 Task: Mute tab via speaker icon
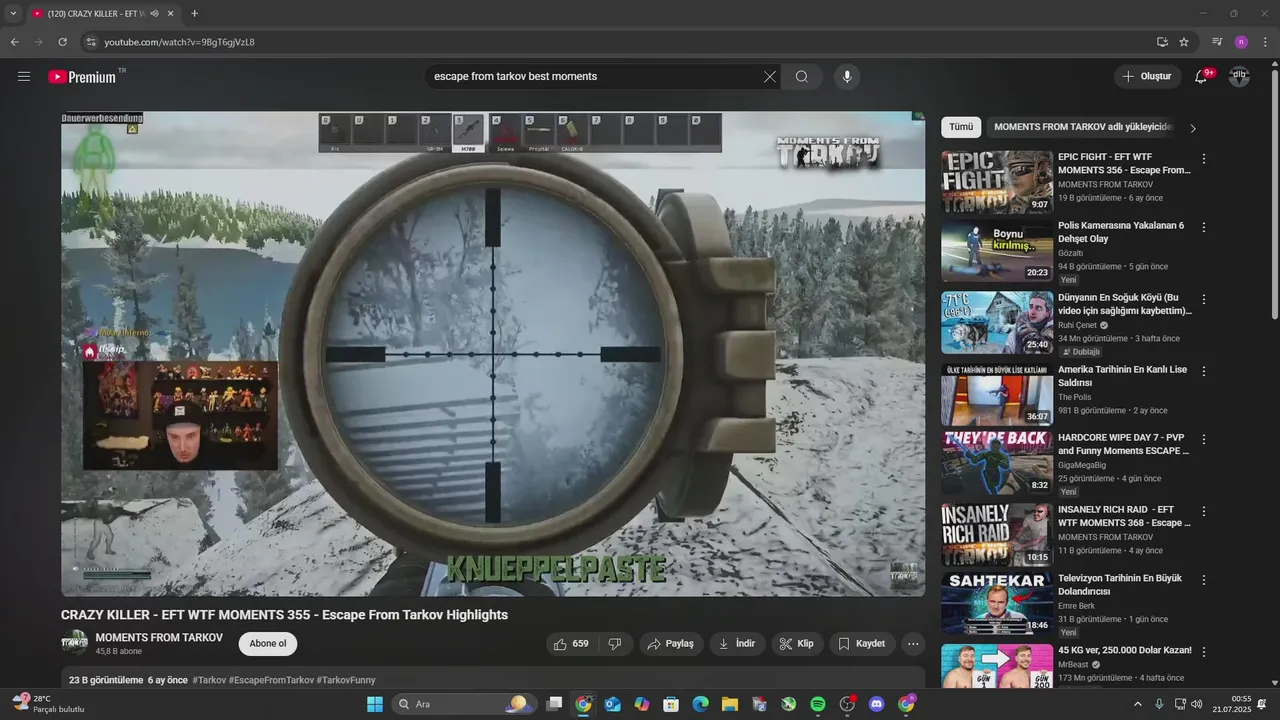tap(154, 14)
